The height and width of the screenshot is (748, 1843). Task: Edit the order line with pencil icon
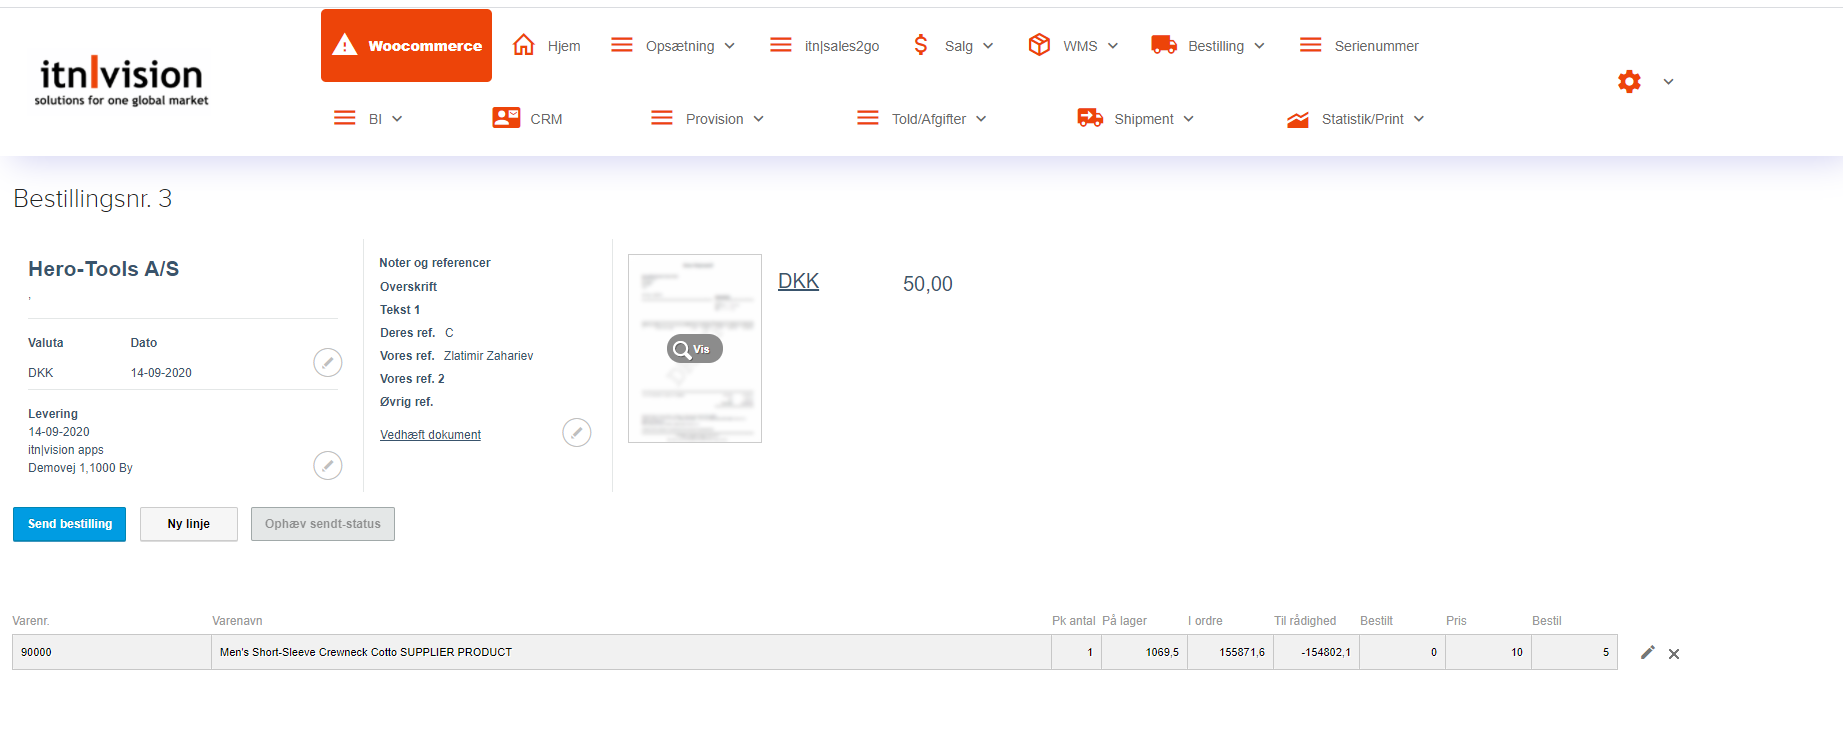coord(1647,653)
